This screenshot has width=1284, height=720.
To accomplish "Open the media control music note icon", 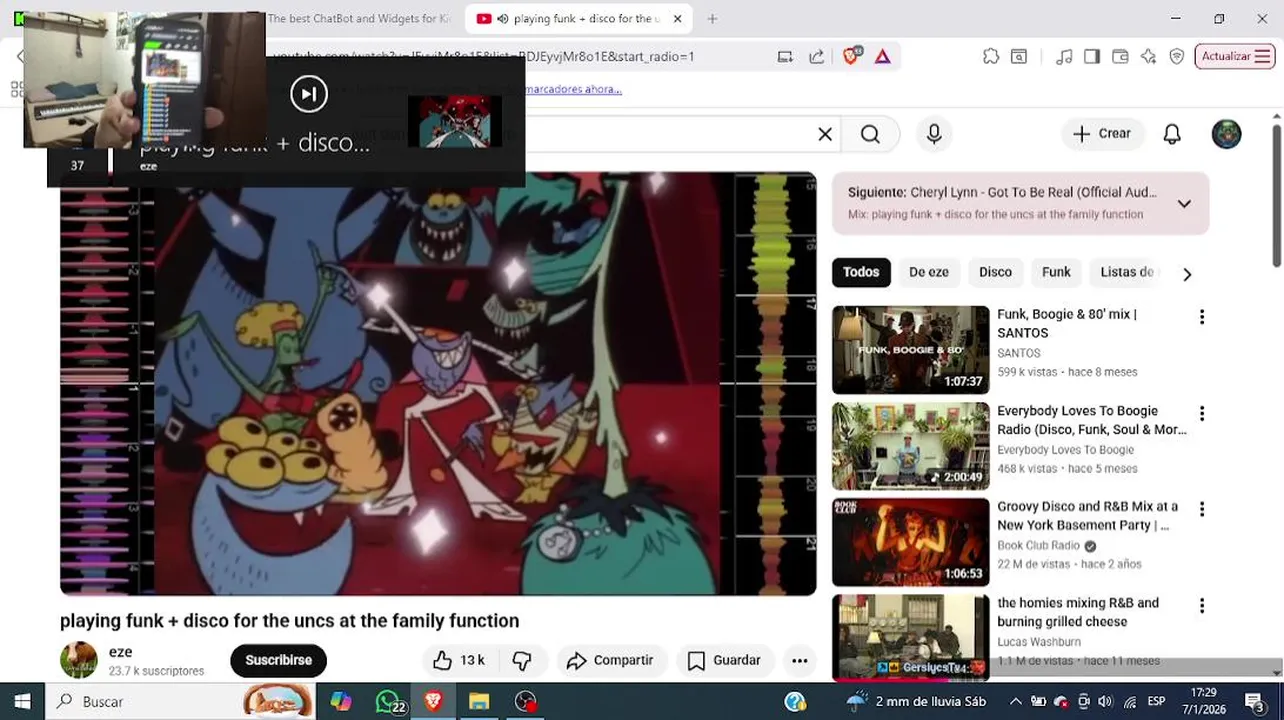I will pos(1064,56).
